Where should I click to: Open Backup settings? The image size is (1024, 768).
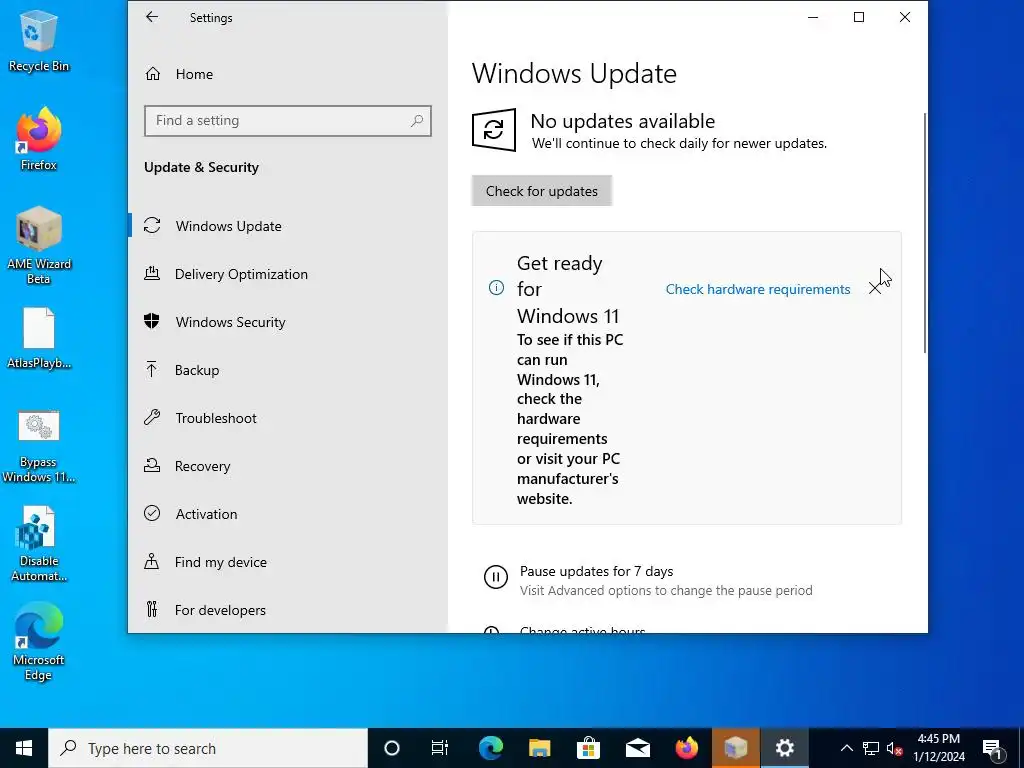287,370
